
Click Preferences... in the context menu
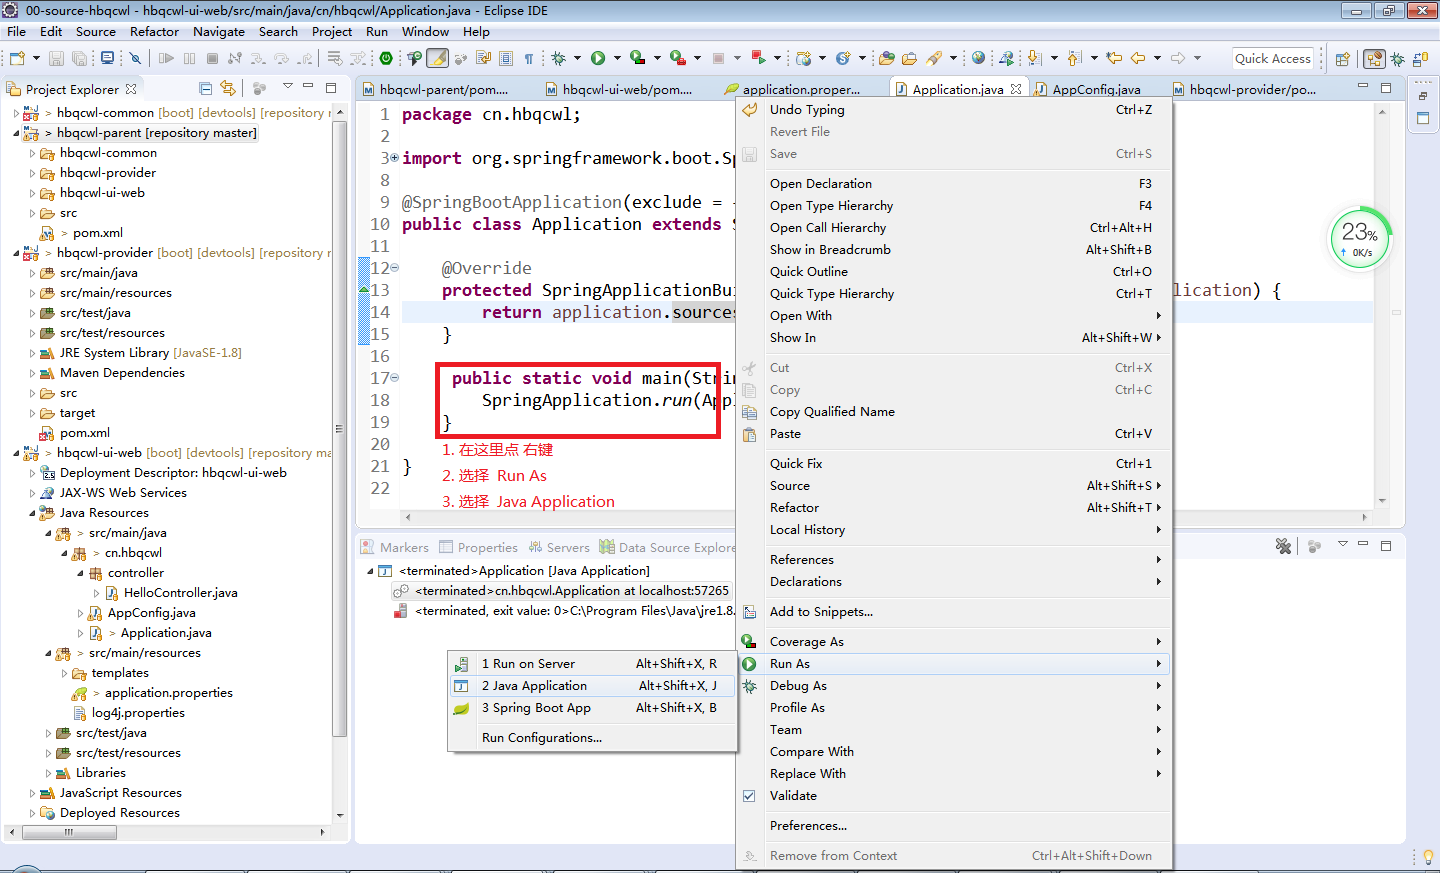coord(954,826)
